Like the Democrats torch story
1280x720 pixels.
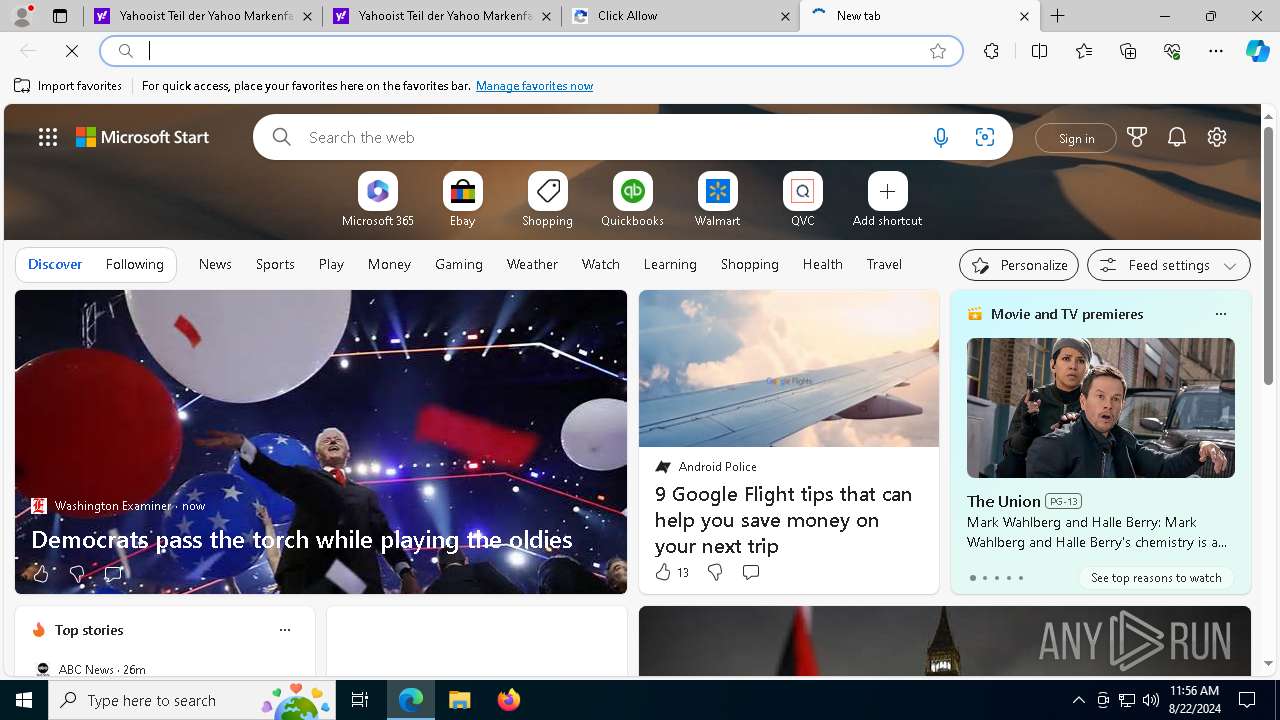coord(40,574)
